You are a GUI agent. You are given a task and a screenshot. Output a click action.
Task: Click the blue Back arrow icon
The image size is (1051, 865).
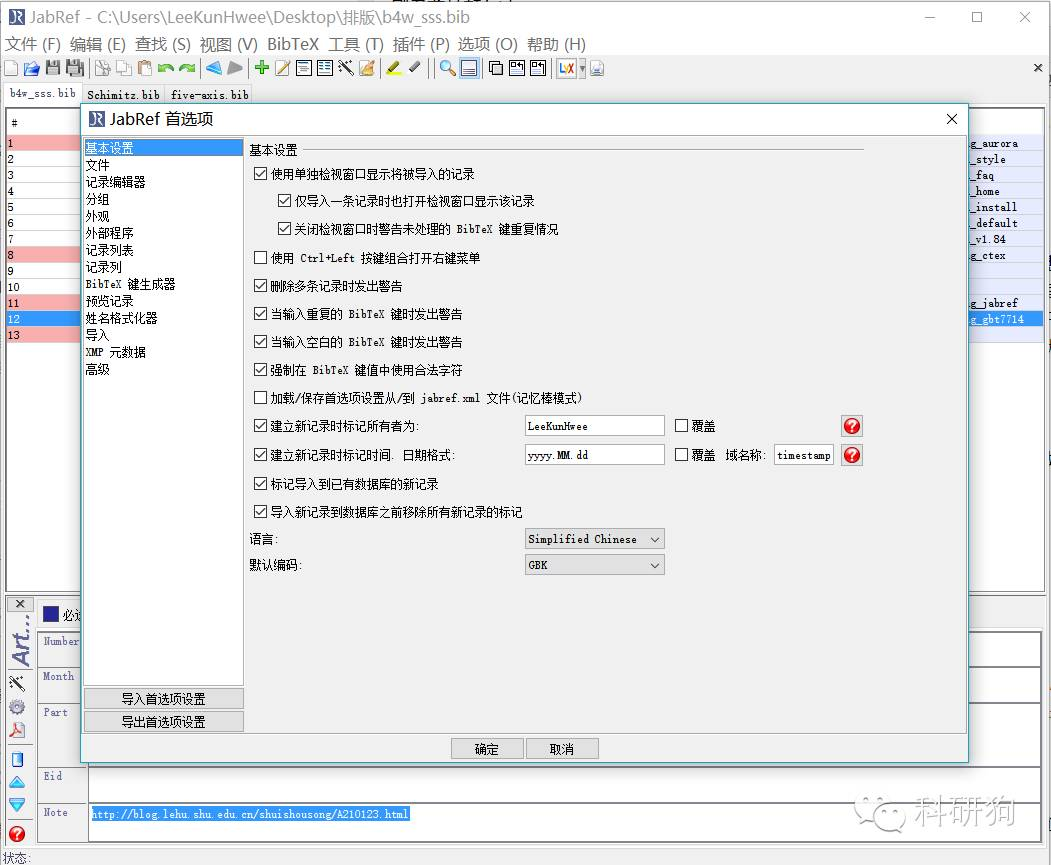click(214, 68)
